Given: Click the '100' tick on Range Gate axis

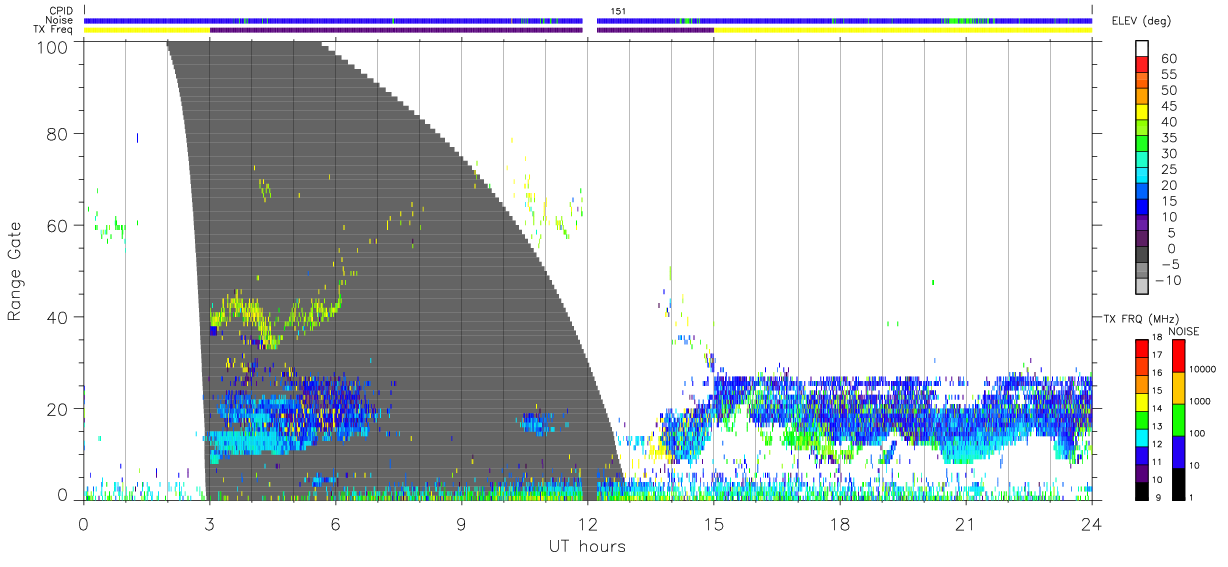Looking at the screenshot, I should [x=54, y=46].
